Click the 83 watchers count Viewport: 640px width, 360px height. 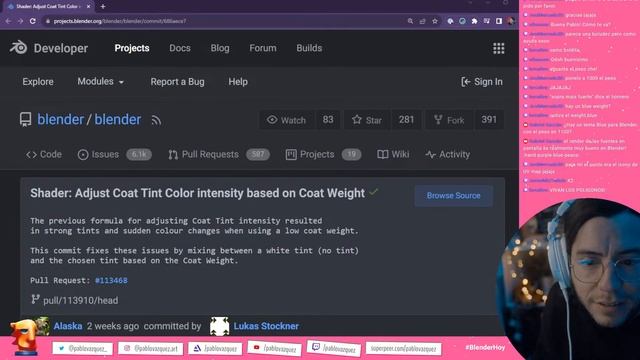tap(328, 120)
